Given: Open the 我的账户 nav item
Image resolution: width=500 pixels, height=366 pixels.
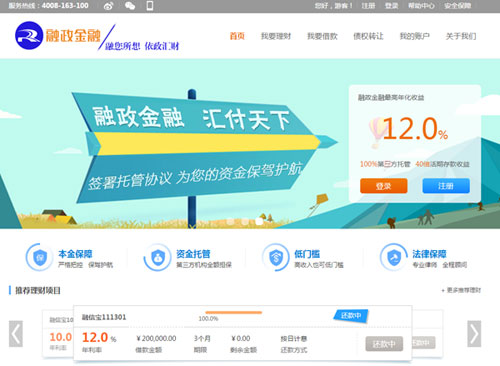Looking at the screenshot, I should [x=415, y=36].
